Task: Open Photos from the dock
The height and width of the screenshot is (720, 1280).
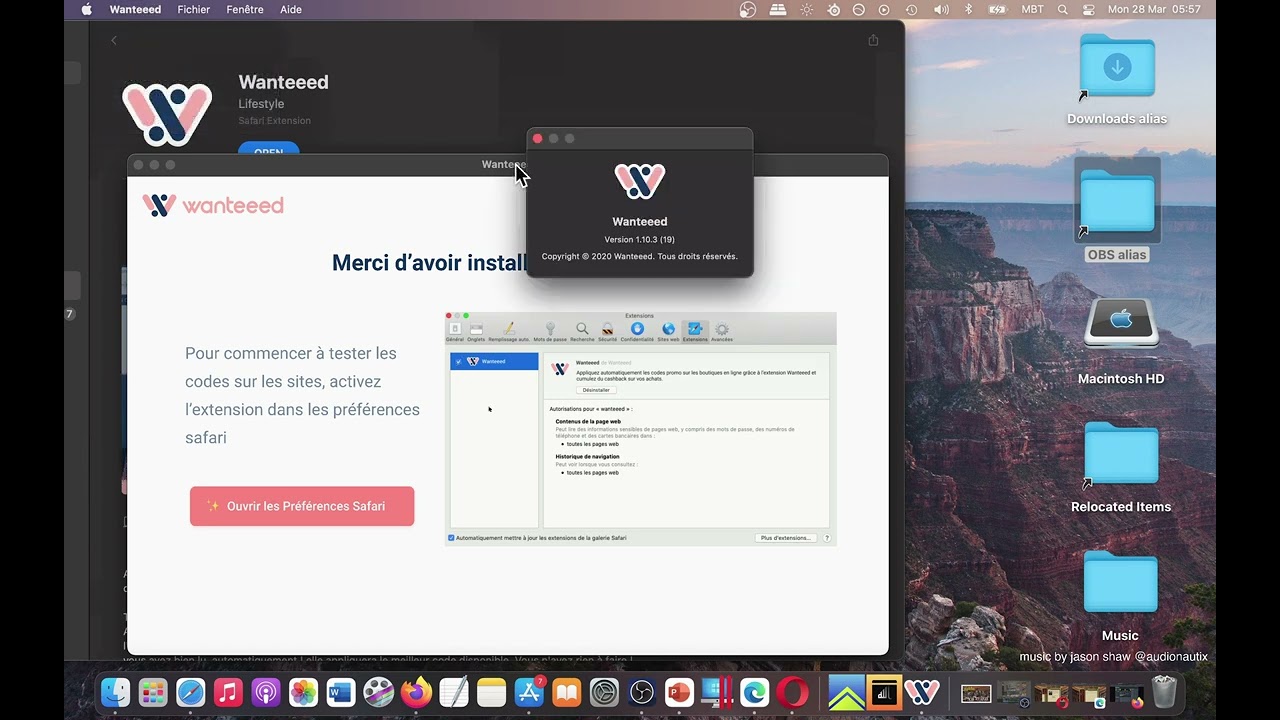Action: tap(303, 692)
